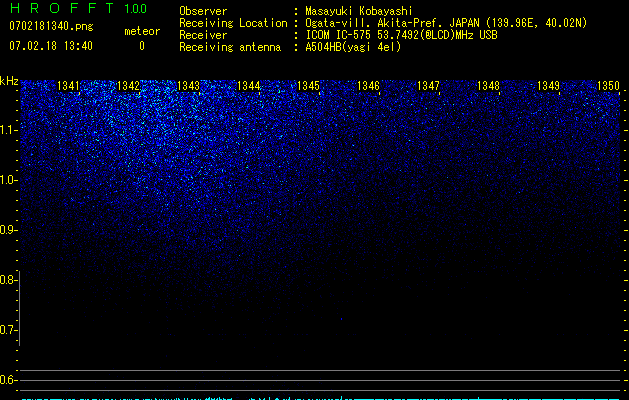Screen dimensions: 629x400
Task: Select the 1347 time marker
Action: click(428, 85)
